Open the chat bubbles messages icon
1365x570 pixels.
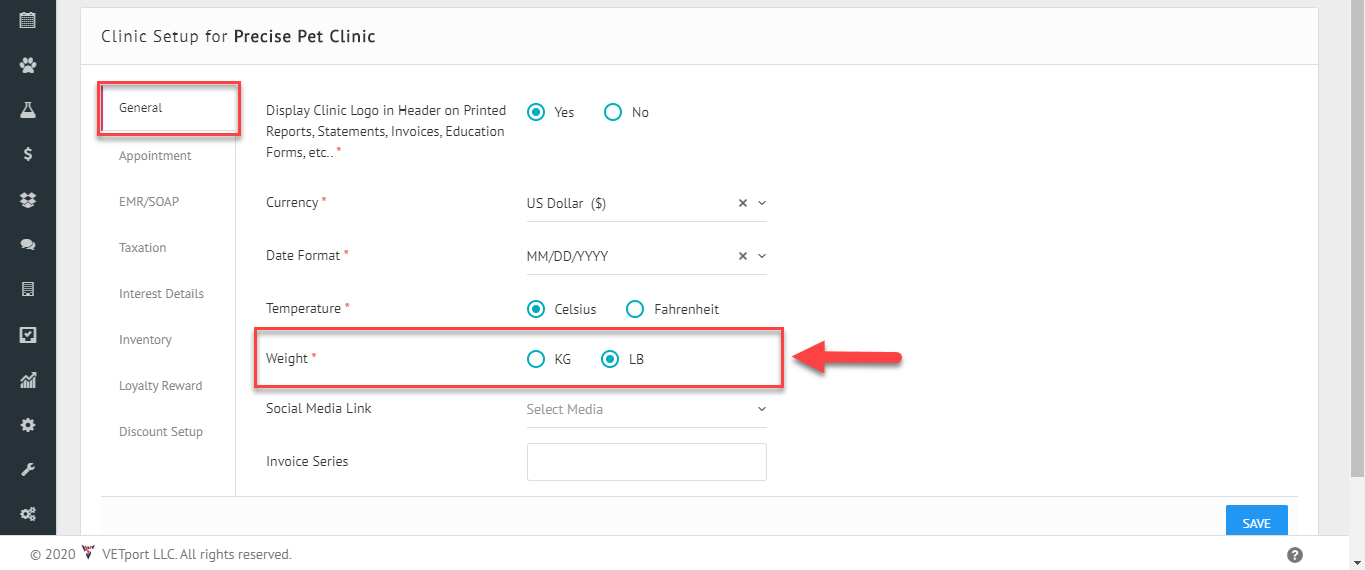(28, 244)
